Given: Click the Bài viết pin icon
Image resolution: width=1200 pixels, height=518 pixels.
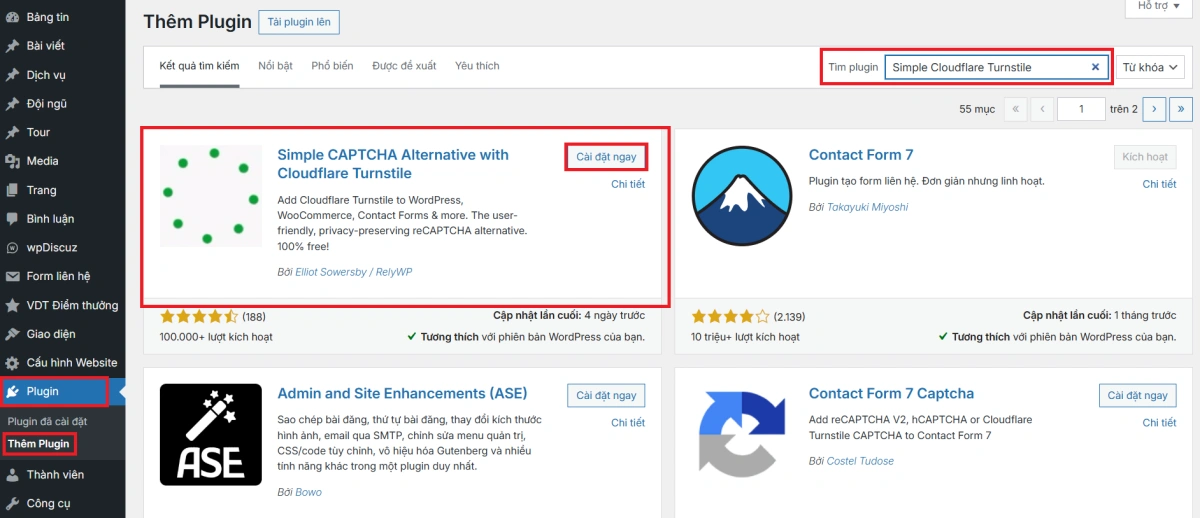Looking at the screenshot, I should 12,46.
